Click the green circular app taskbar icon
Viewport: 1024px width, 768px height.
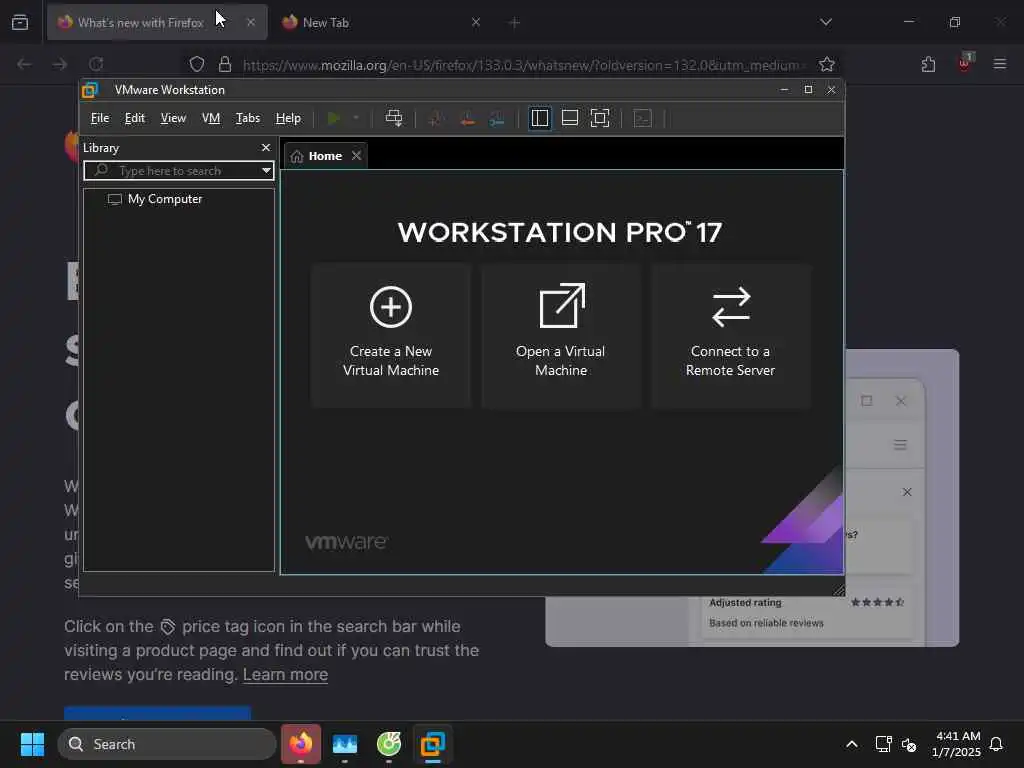click(389, 744)
